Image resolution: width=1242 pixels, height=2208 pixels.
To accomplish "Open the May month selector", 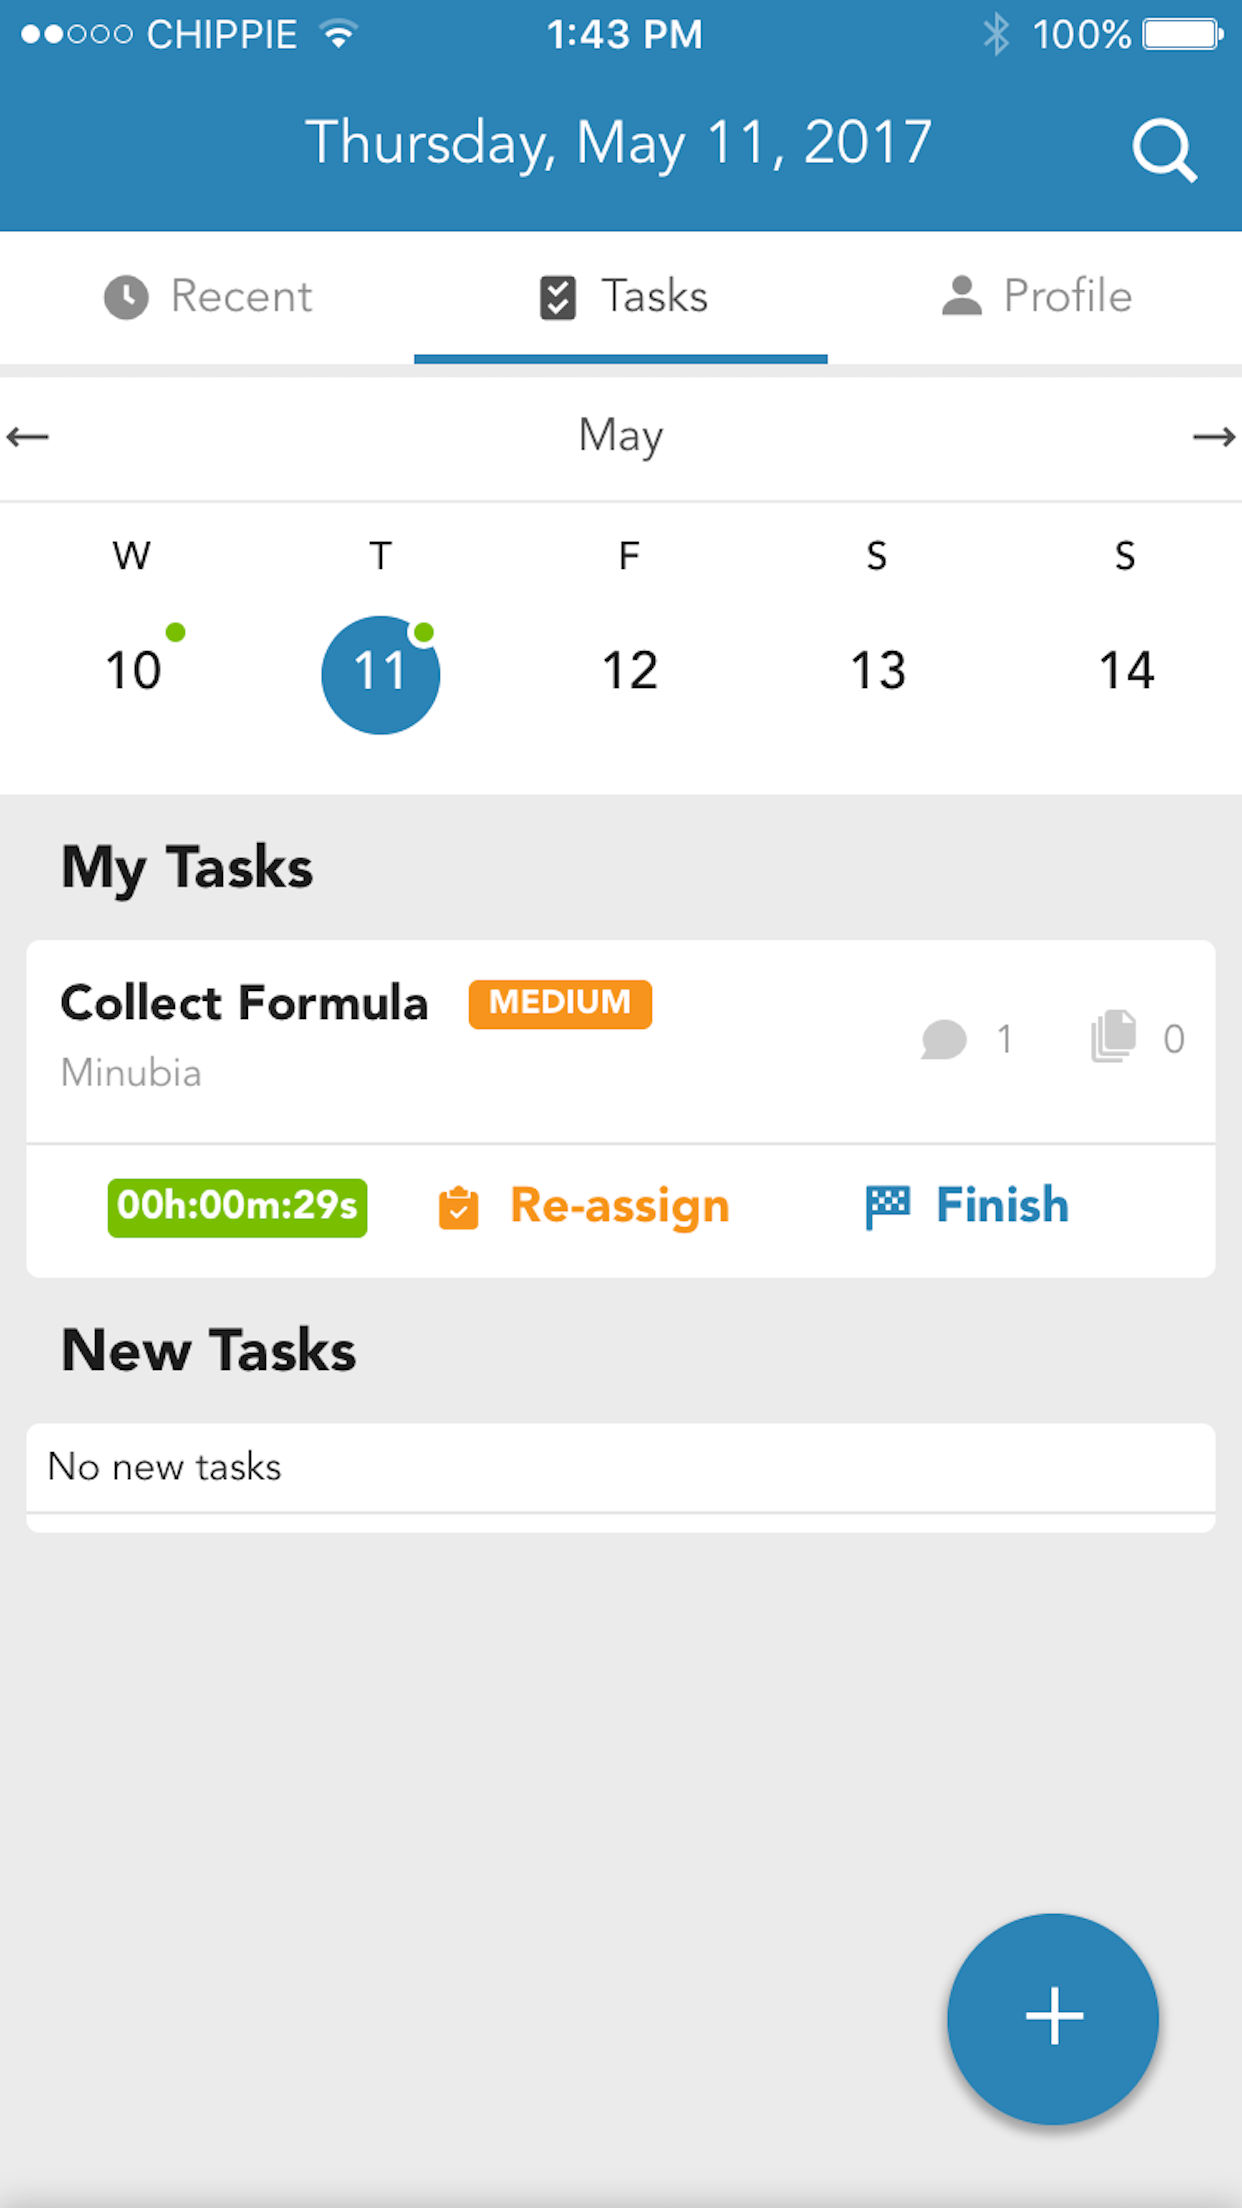I will point(620,437).
